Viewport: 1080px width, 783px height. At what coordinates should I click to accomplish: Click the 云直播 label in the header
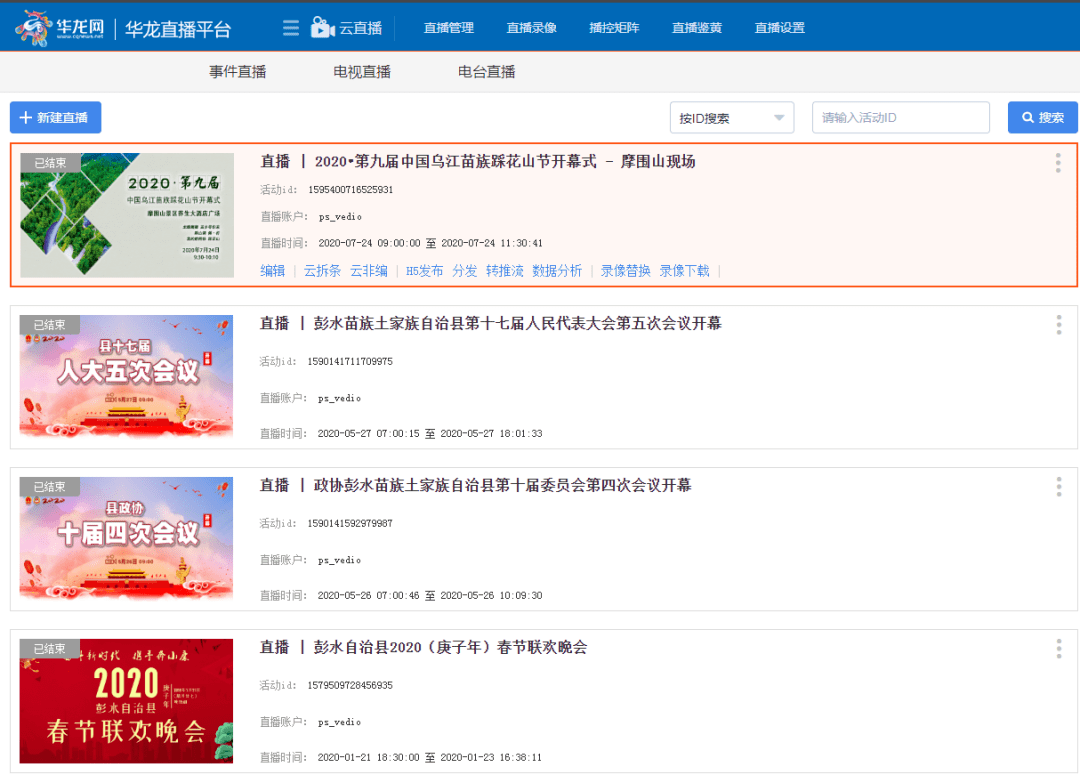[x=360, y=28]
